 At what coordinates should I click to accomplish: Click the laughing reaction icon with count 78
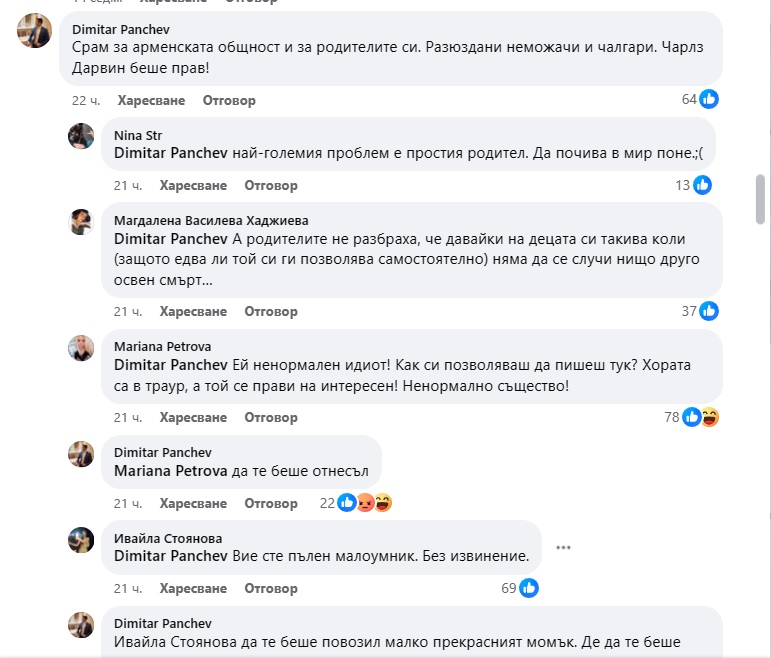coord(709,417)
